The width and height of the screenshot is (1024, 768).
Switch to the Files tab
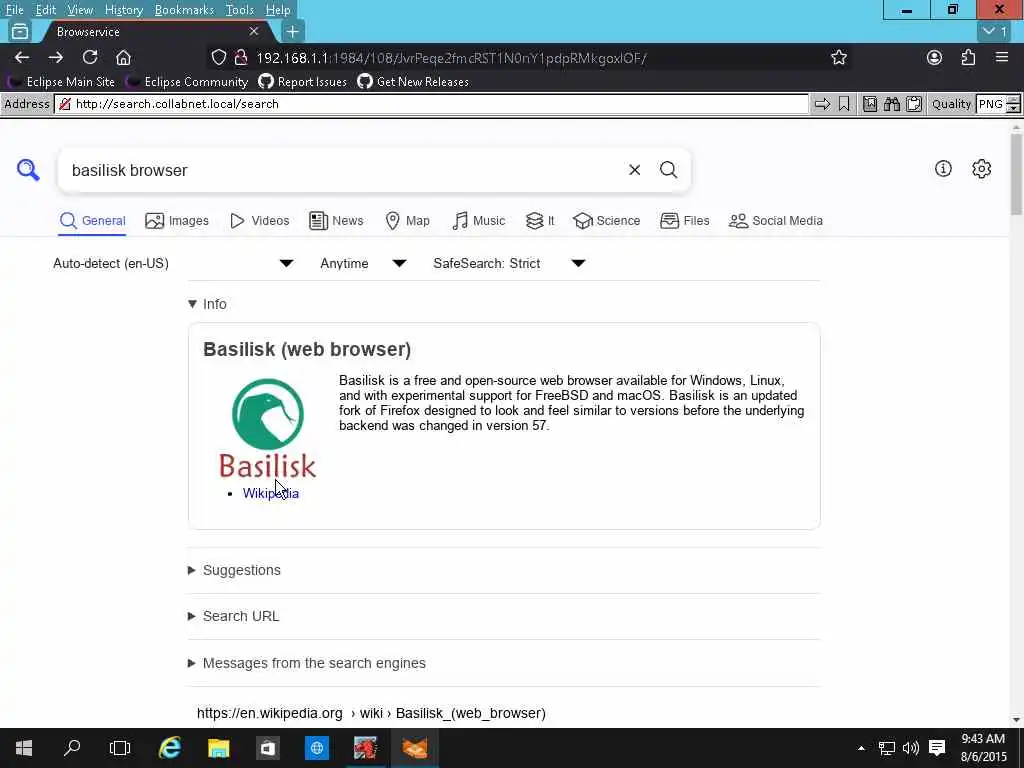684,221
